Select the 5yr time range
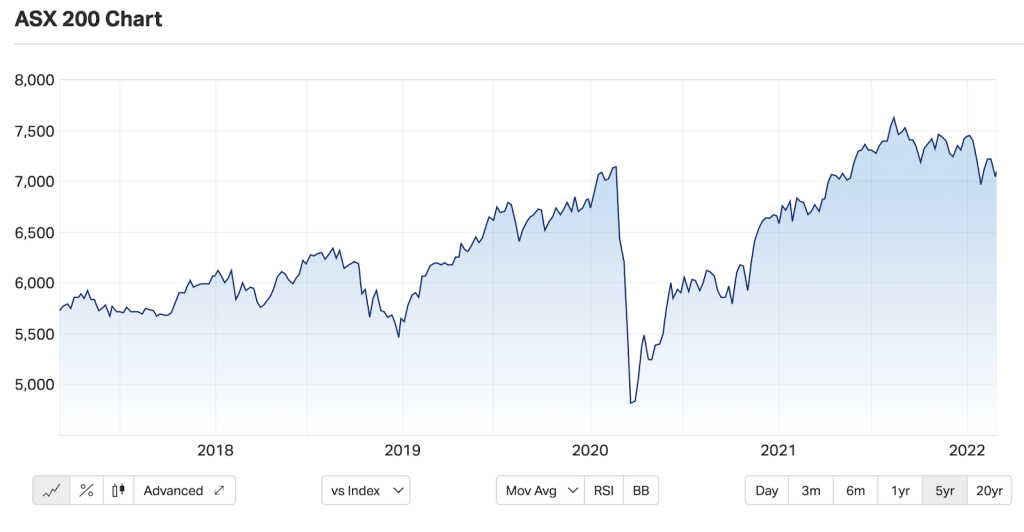The height and width of the screenshot is (532, 1024). pos(944,490)
